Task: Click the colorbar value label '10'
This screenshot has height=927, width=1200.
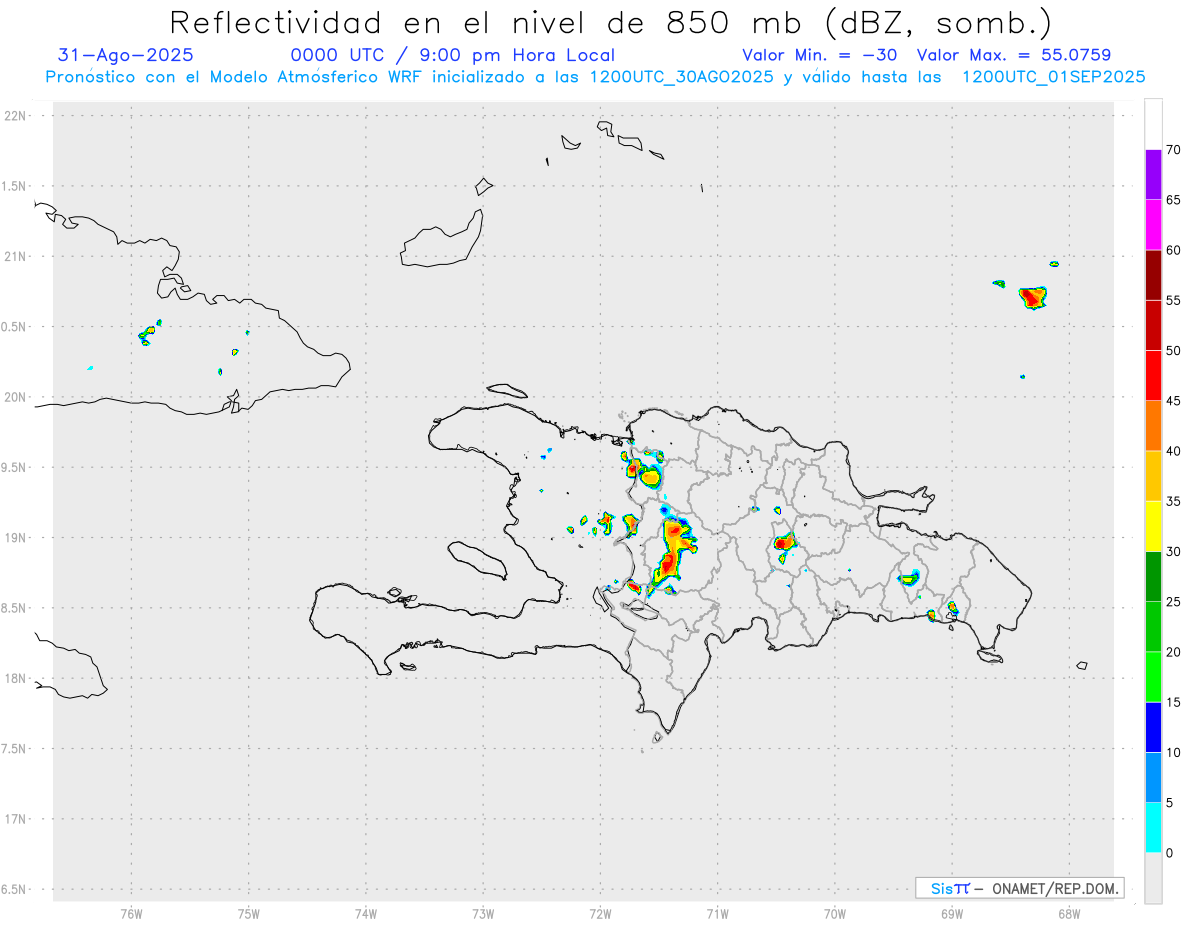Action: pyautogui.click(x=1173, y=753)
